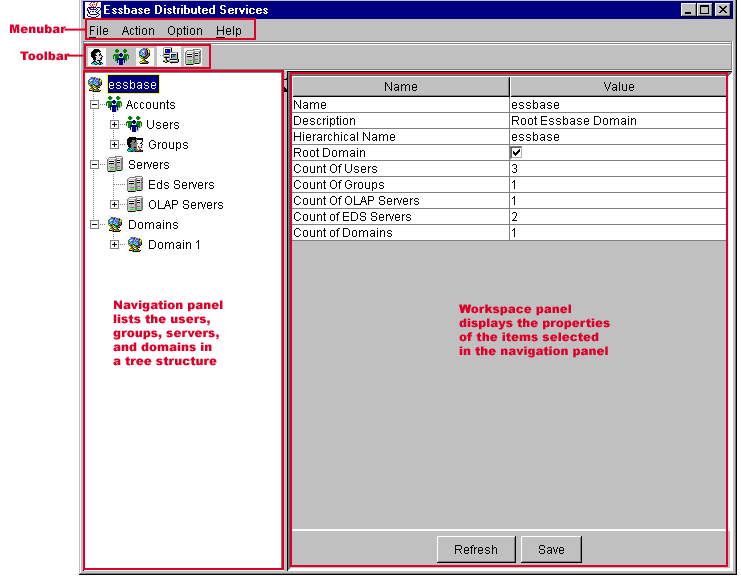
Task: Select the Users tree label
Action: coord(163,125)
